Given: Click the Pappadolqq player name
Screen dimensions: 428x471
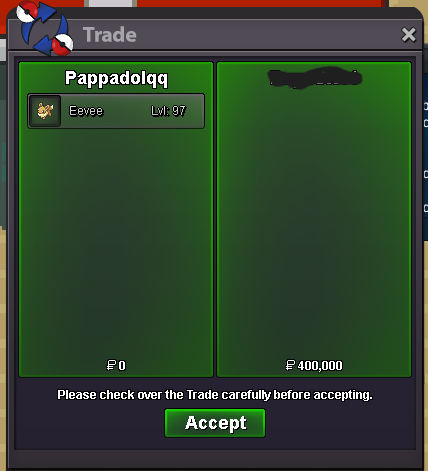Looking at the screenshot, I should (x=116, y=79).
